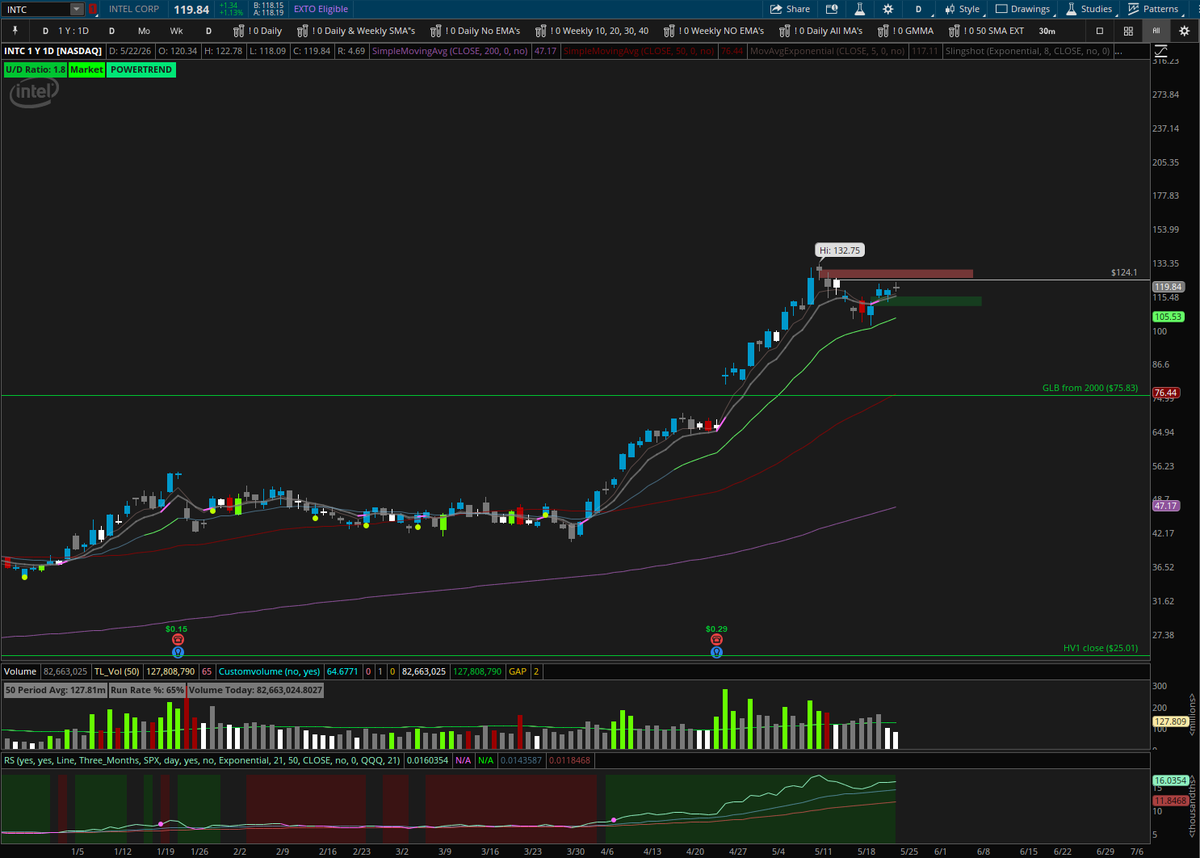Click the blue lightbulb icon under $0.29

click(716, 652)
